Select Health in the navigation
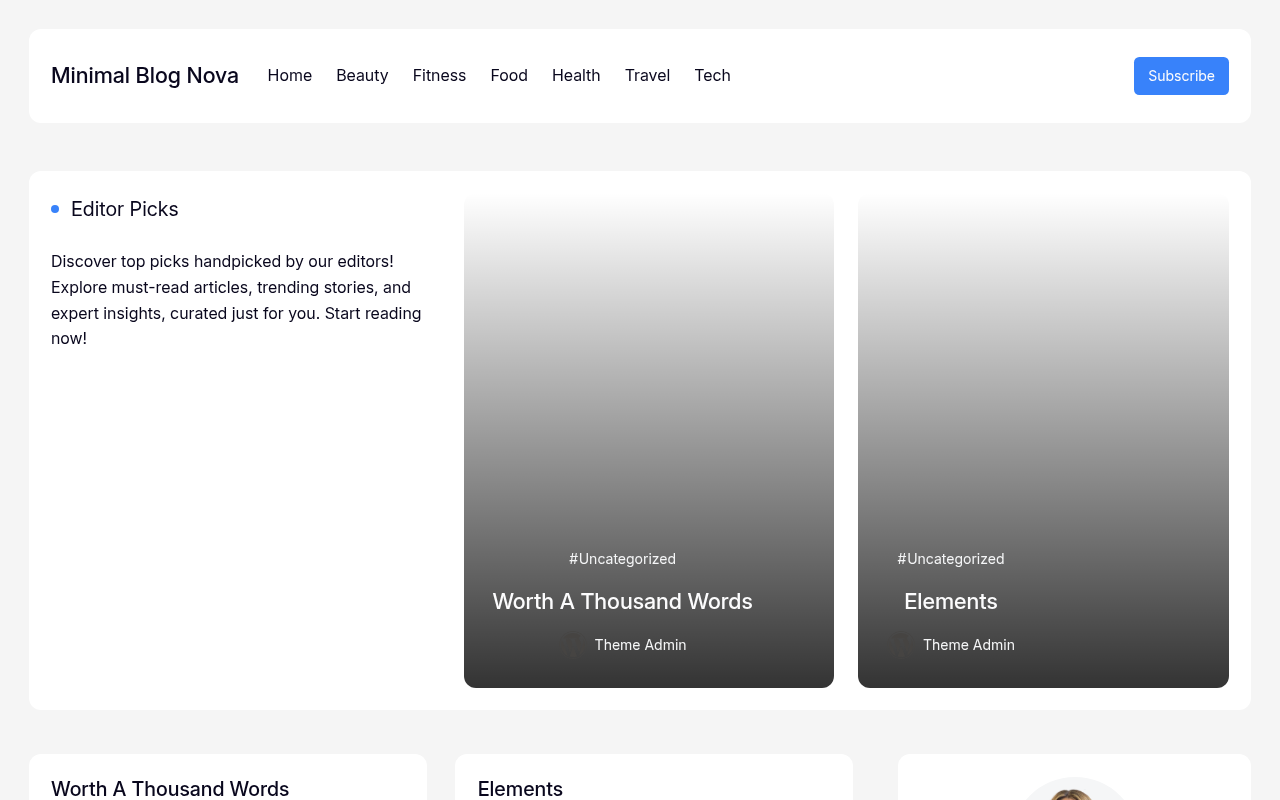Screen dimensions: 1280x800 point(576,76)
